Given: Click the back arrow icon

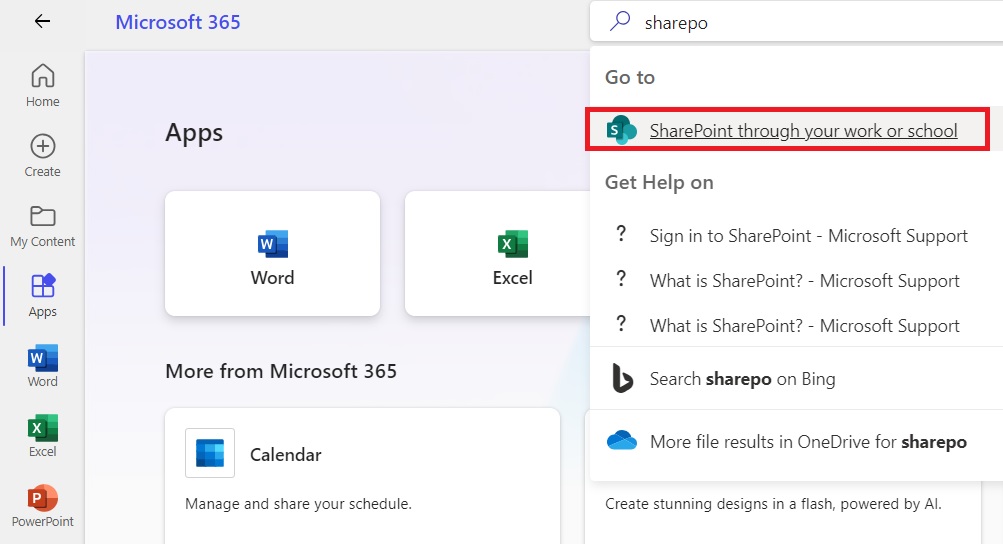Looking at the screenshot, I should (42, 21).
